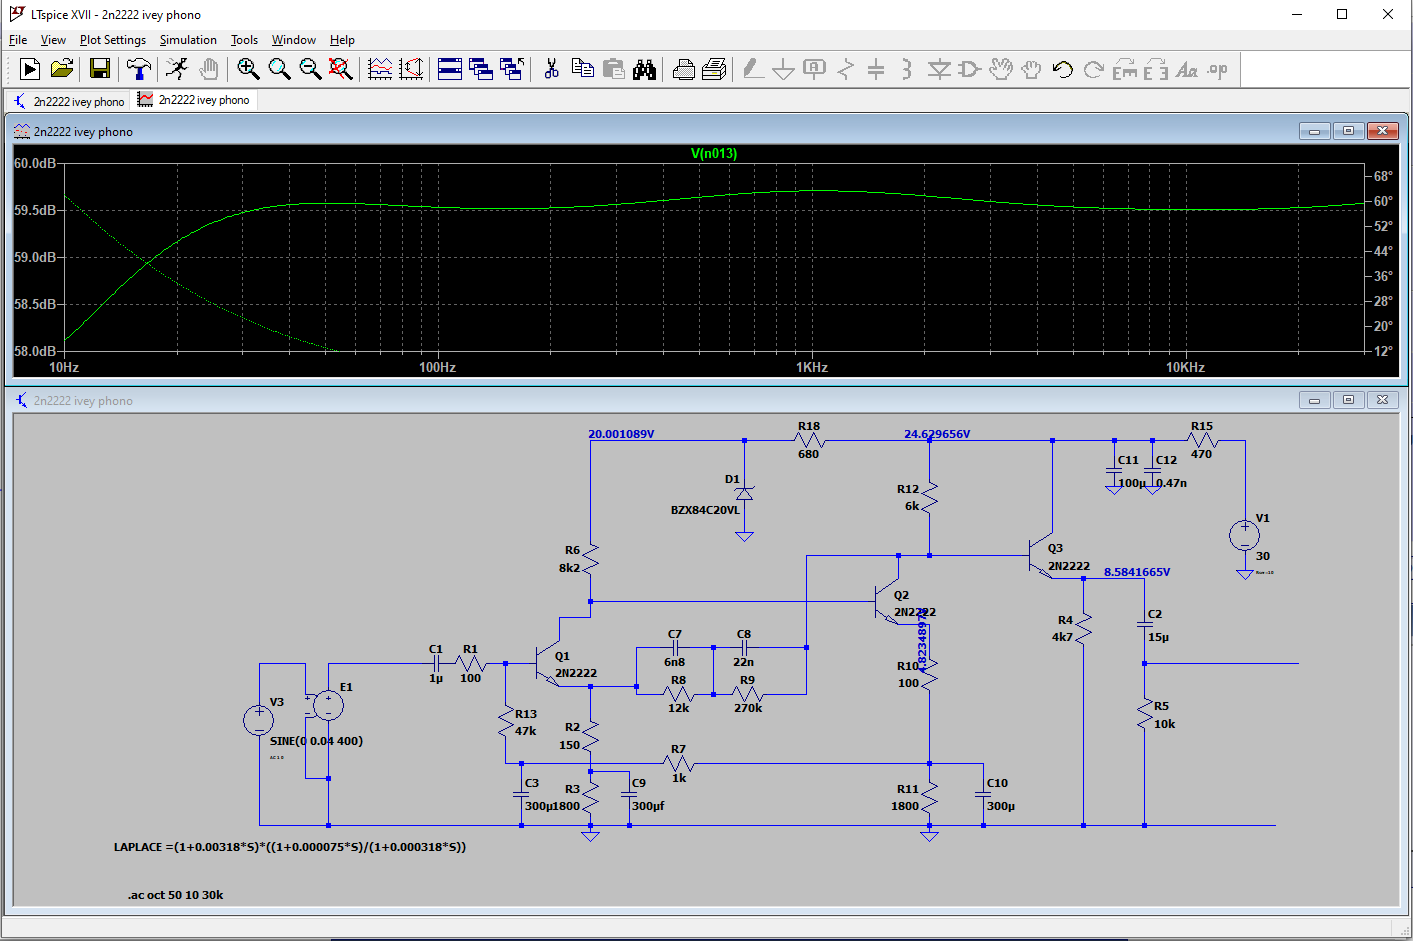Open the Plot Settings menu

[113, 40]
